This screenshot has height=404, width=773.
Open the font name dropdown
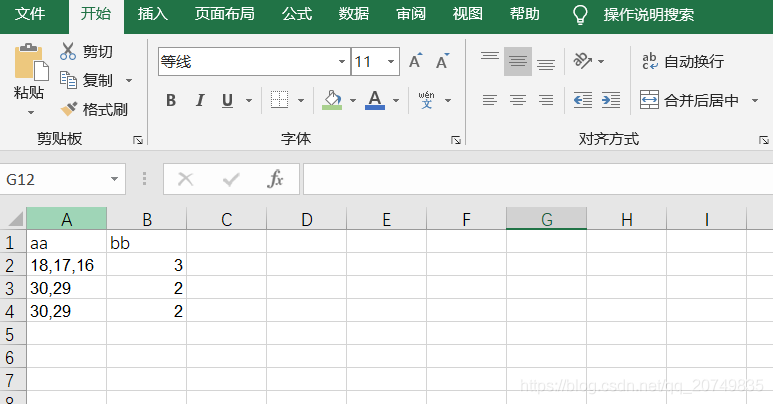point(342,61)
